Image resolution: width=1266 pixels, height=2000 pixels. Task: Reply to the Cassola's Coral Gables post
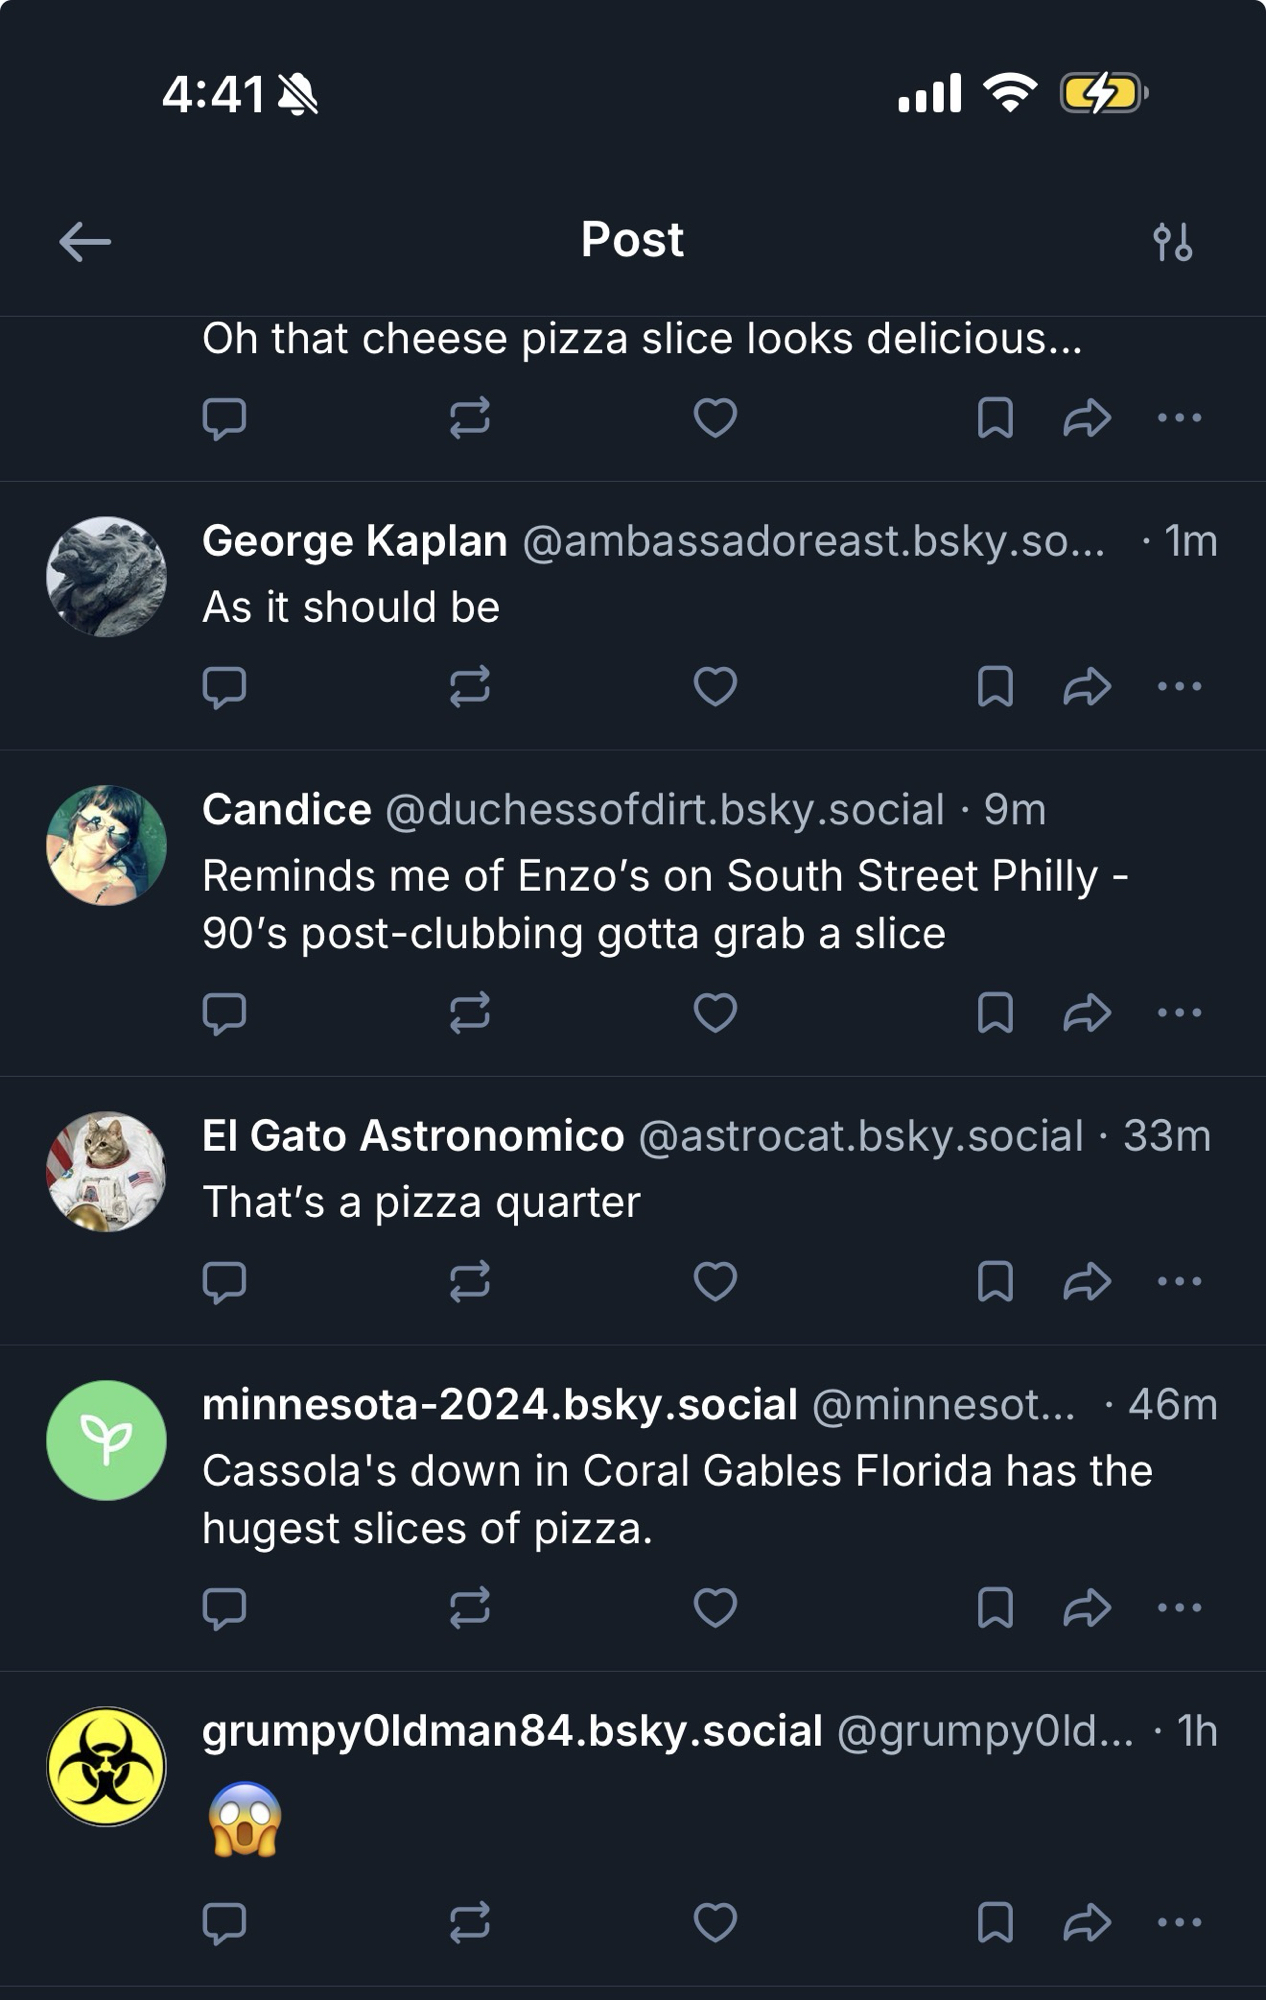[x=224, y=1608]
